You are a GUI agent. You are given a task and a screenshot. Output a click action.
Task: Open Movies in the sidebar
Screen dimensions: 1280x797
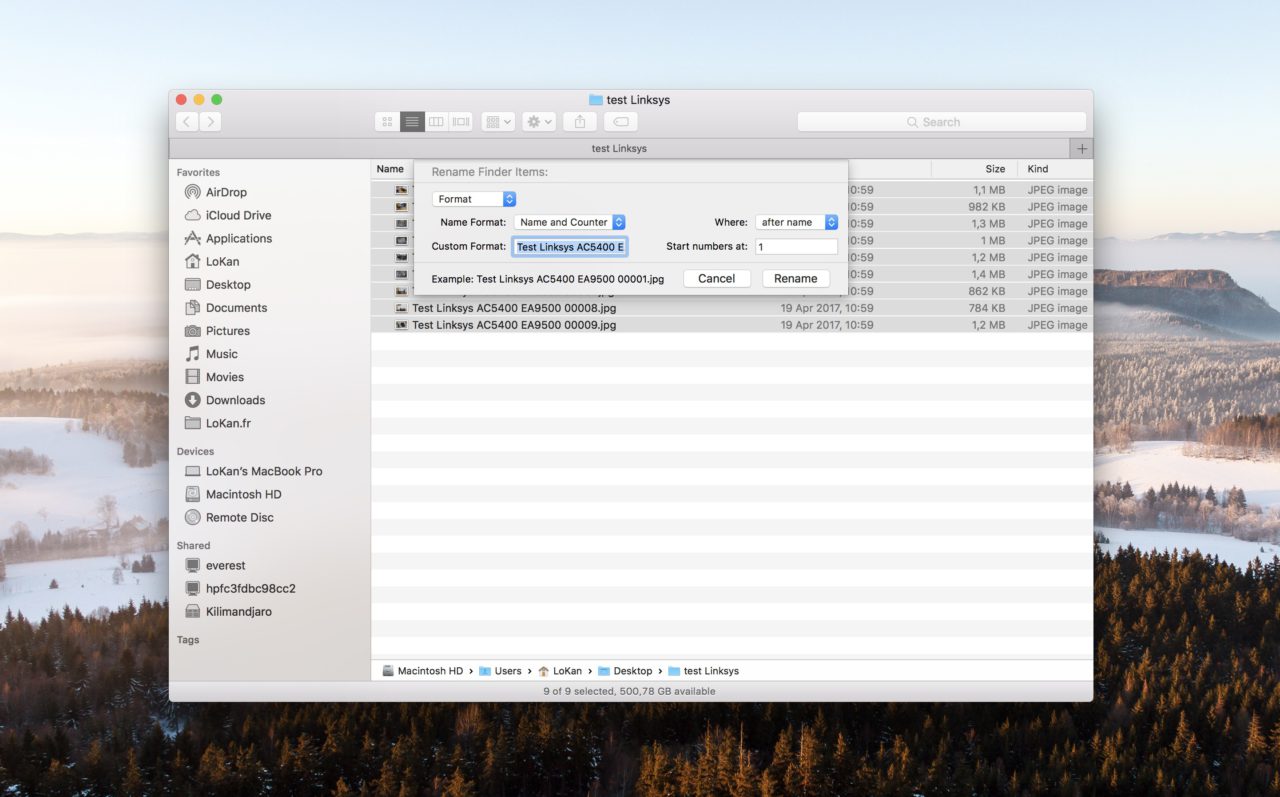(224, 376)
